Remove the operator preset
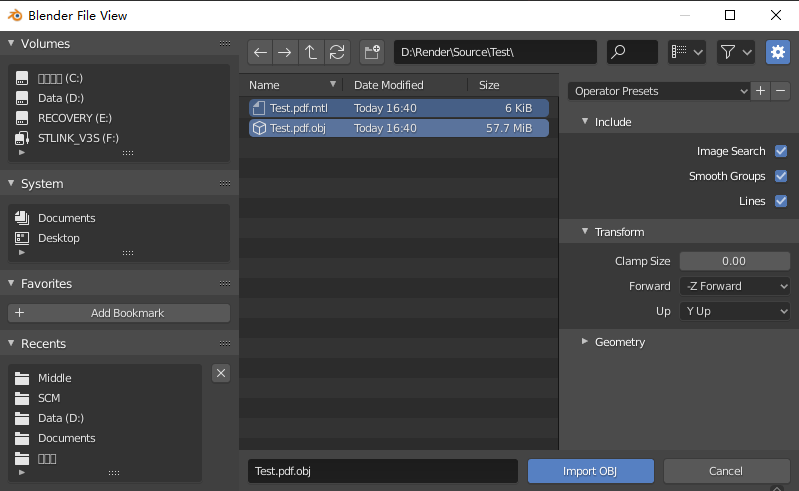Screen dimensions: 799x491 (780, 91)
